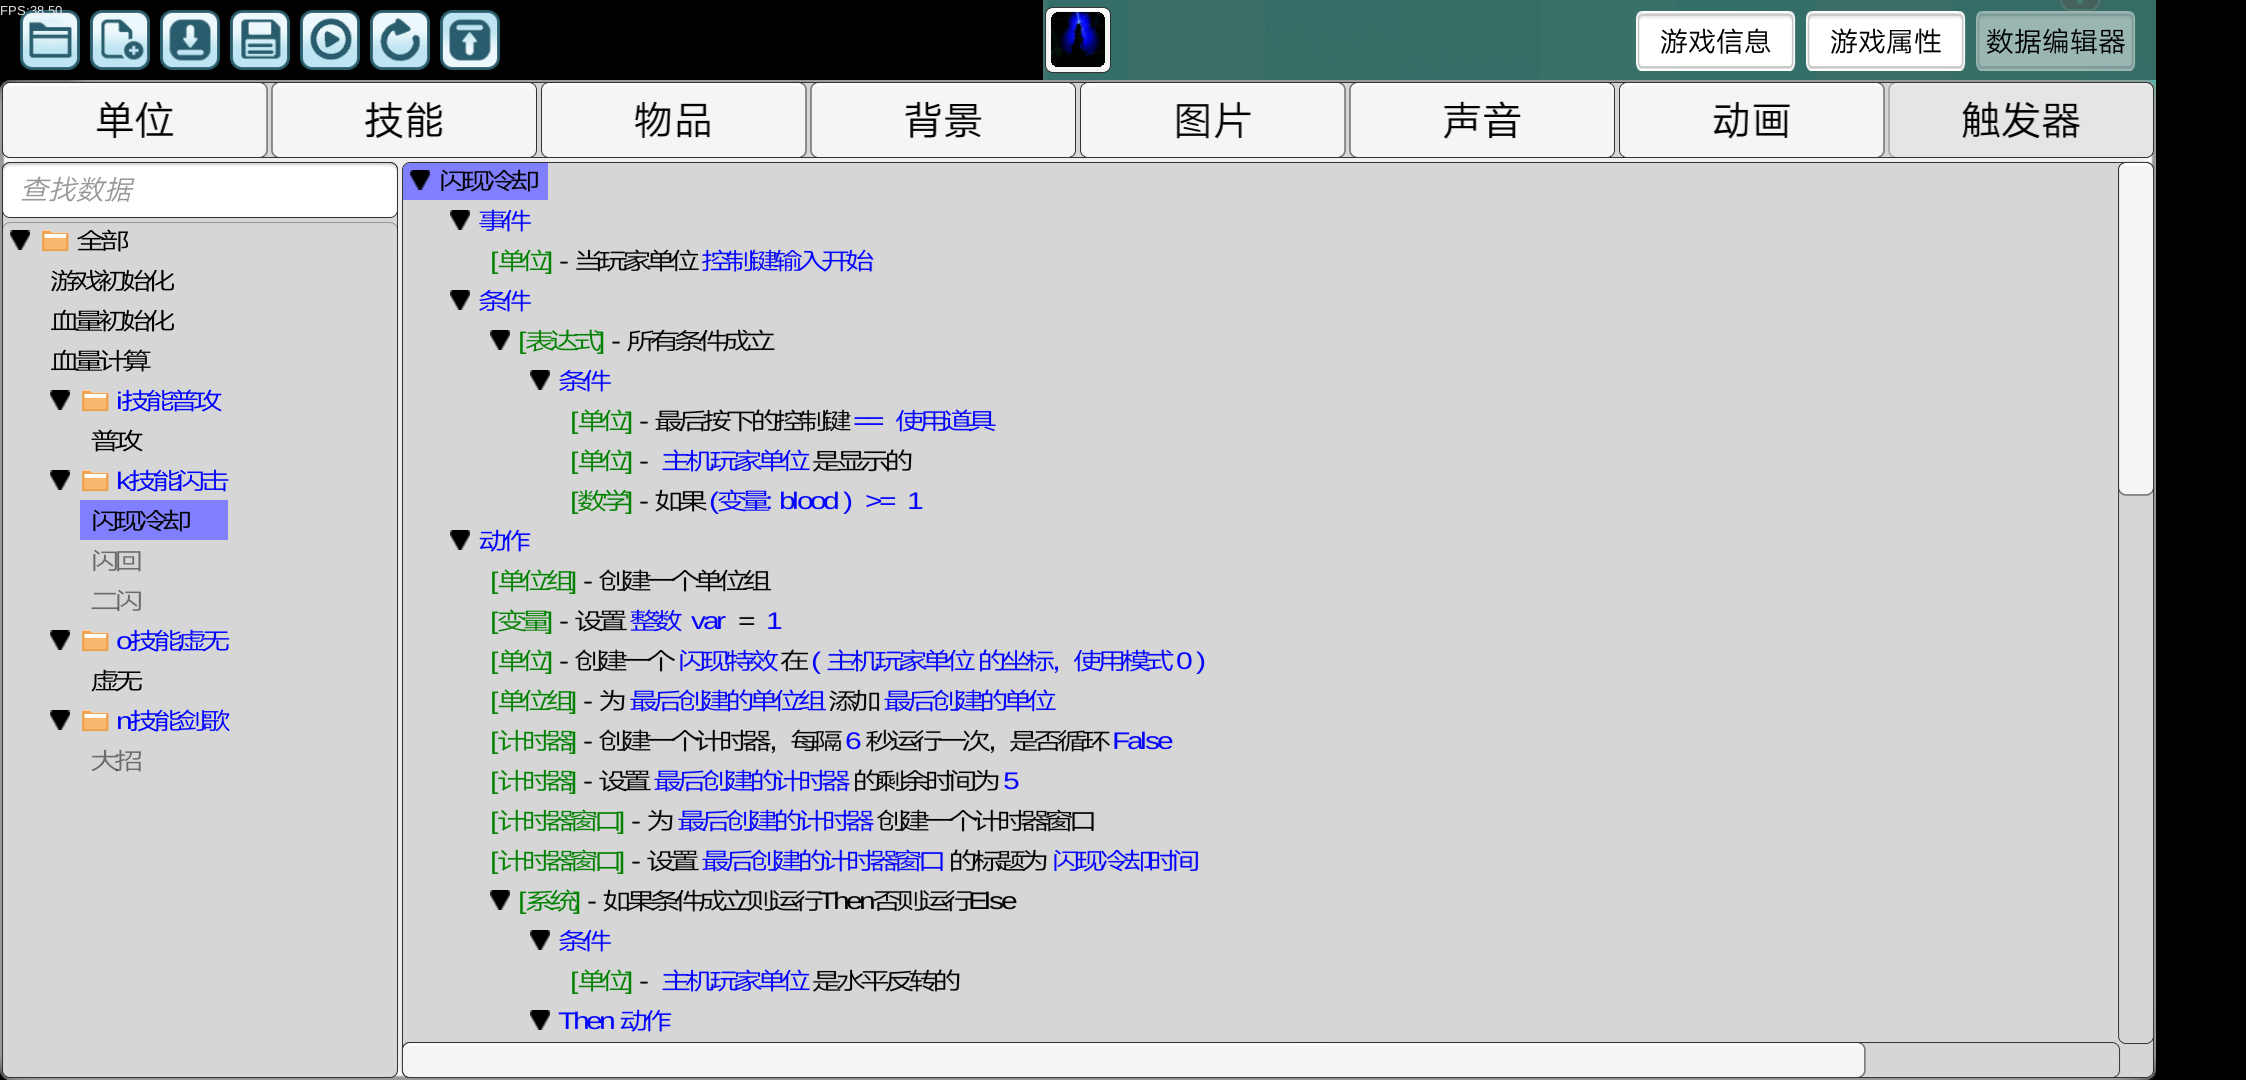Click the 控制键输入开始 event link
2246x1080 pixels.
click(788, 261)
